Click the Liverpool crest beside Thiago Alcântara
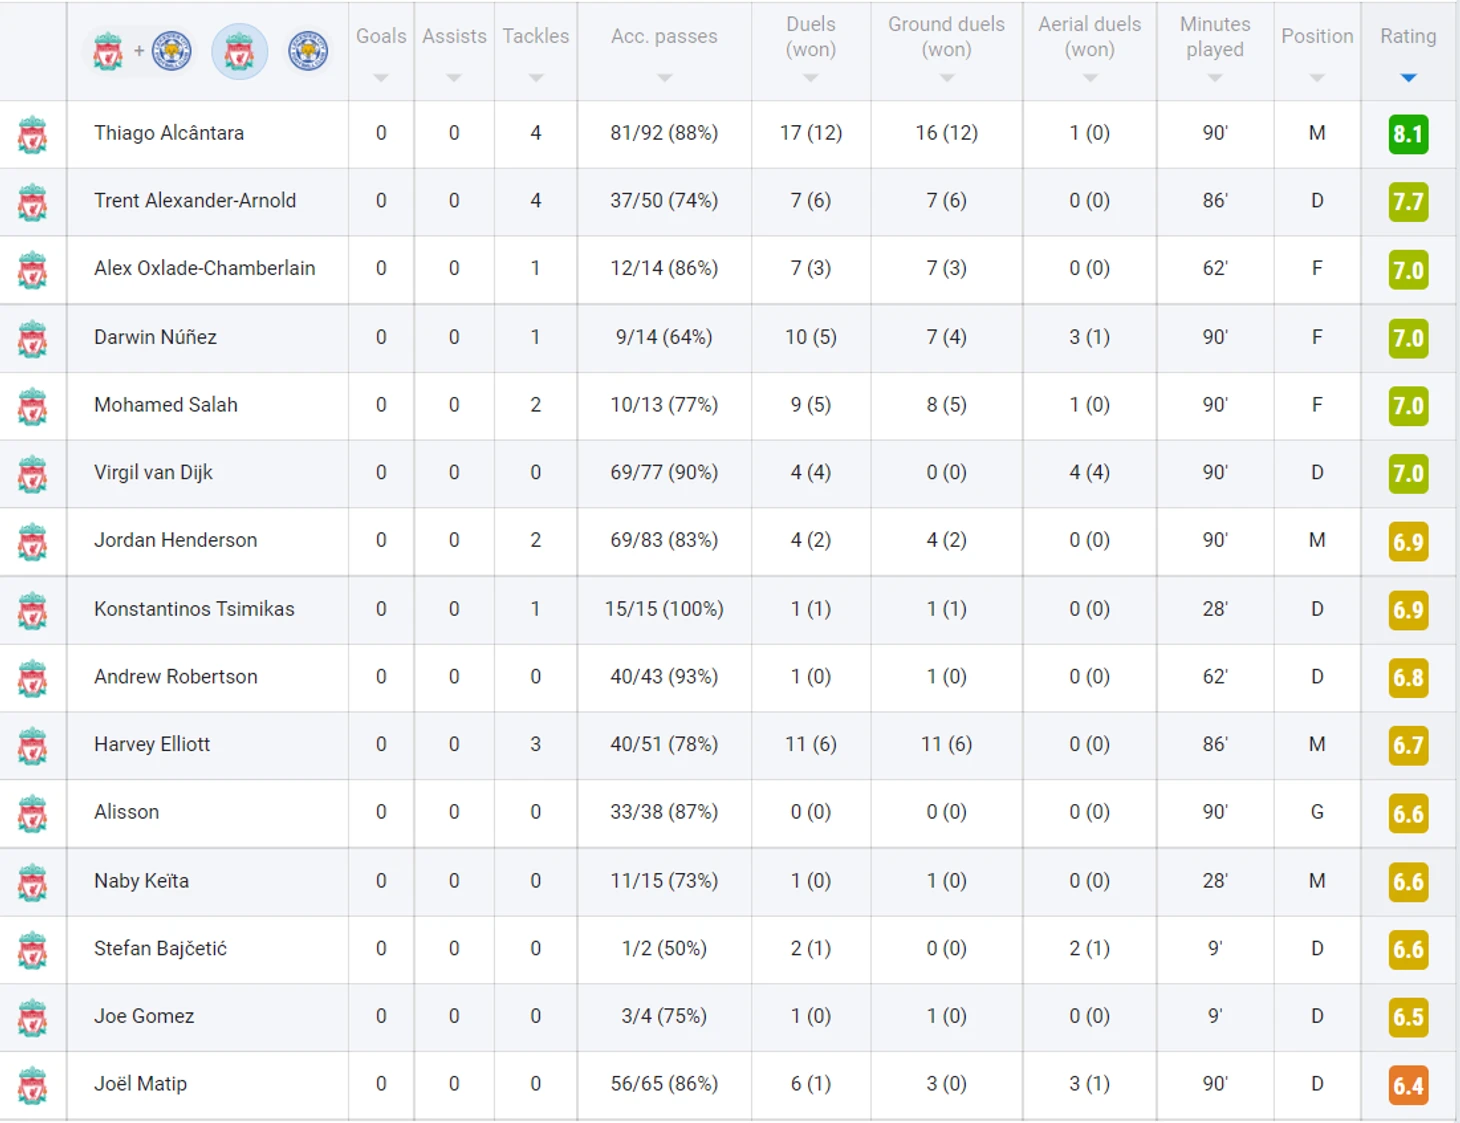This screenshot has height=1123, width=1460. (x=33, y=134)
